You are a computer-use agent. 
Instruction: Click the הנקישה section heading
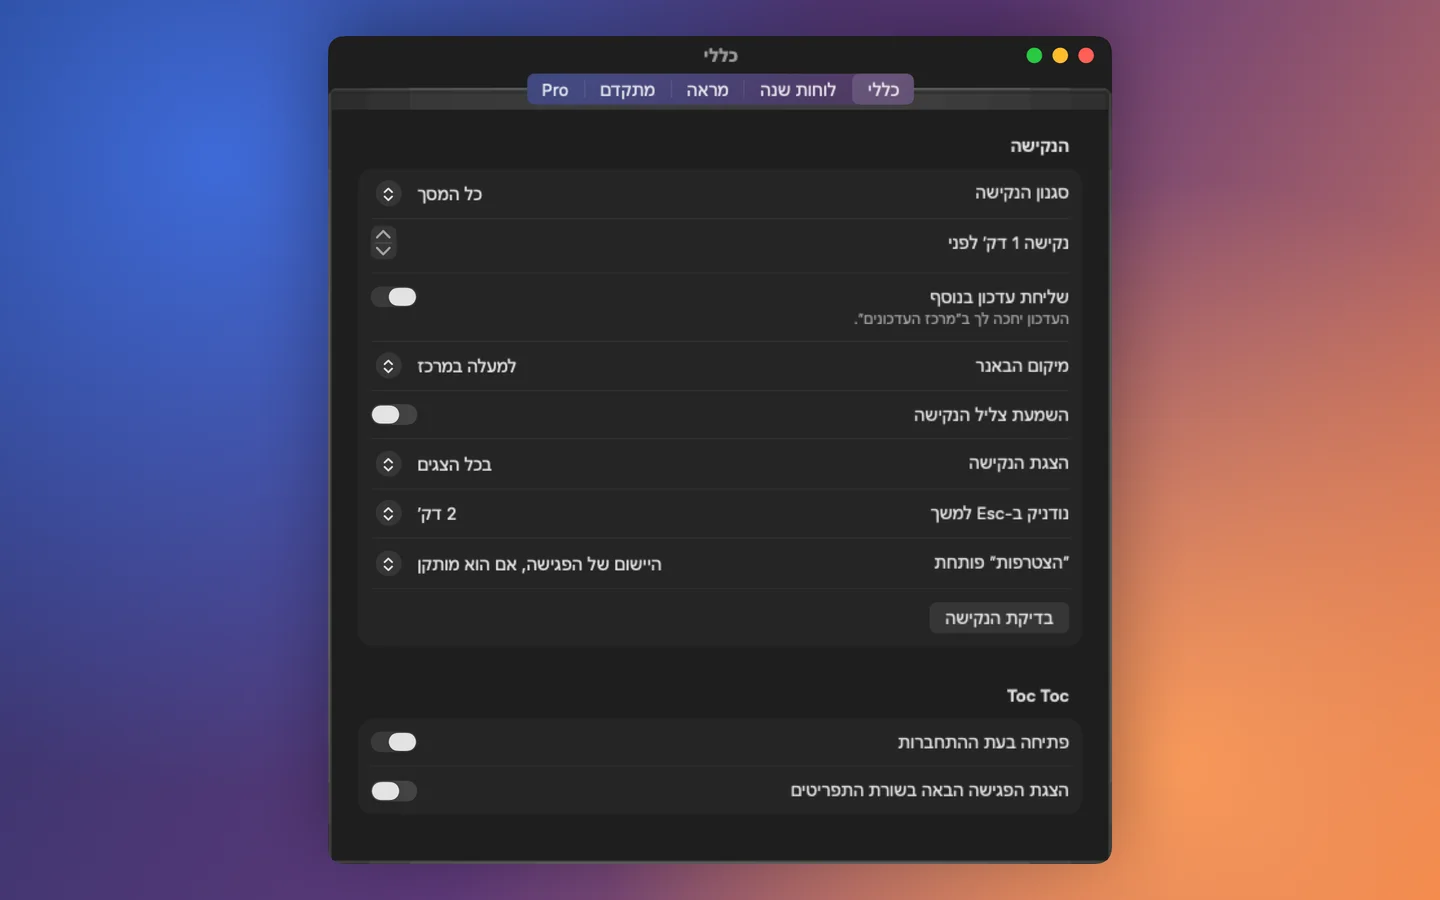(1039, 146)
